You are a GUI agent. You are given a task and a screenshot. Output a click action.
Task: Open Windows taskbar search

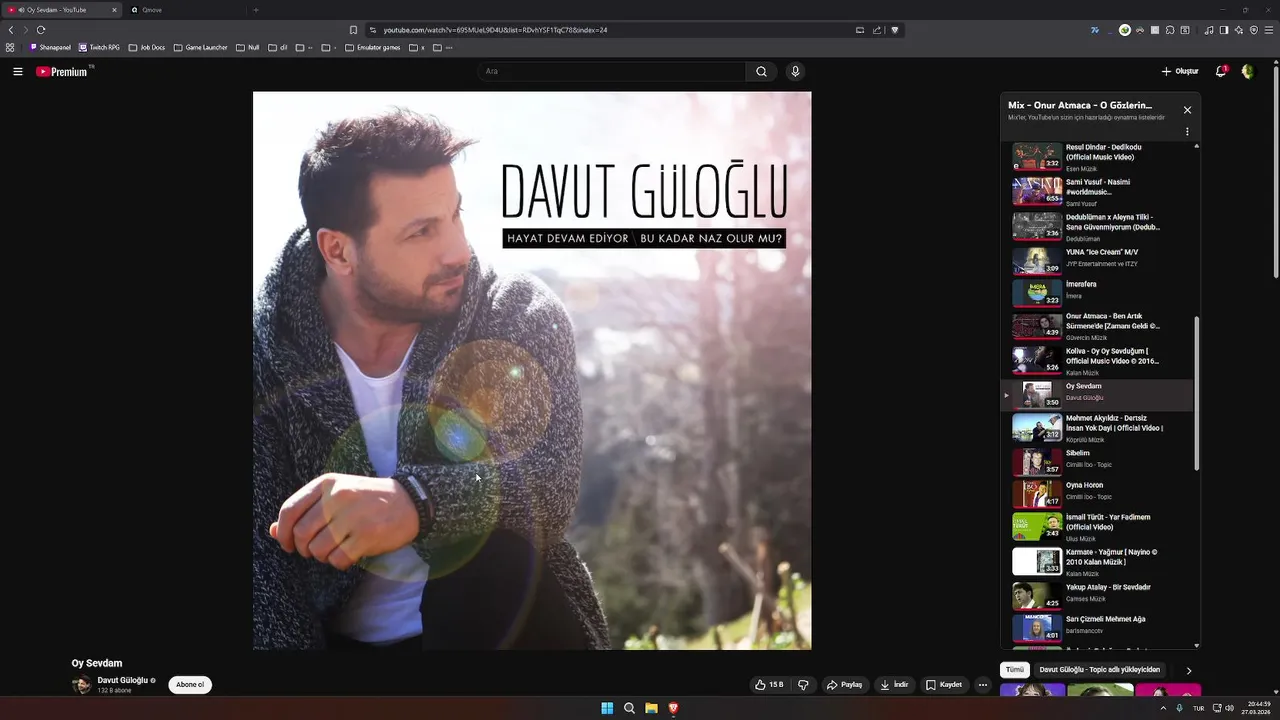point(629,708)
